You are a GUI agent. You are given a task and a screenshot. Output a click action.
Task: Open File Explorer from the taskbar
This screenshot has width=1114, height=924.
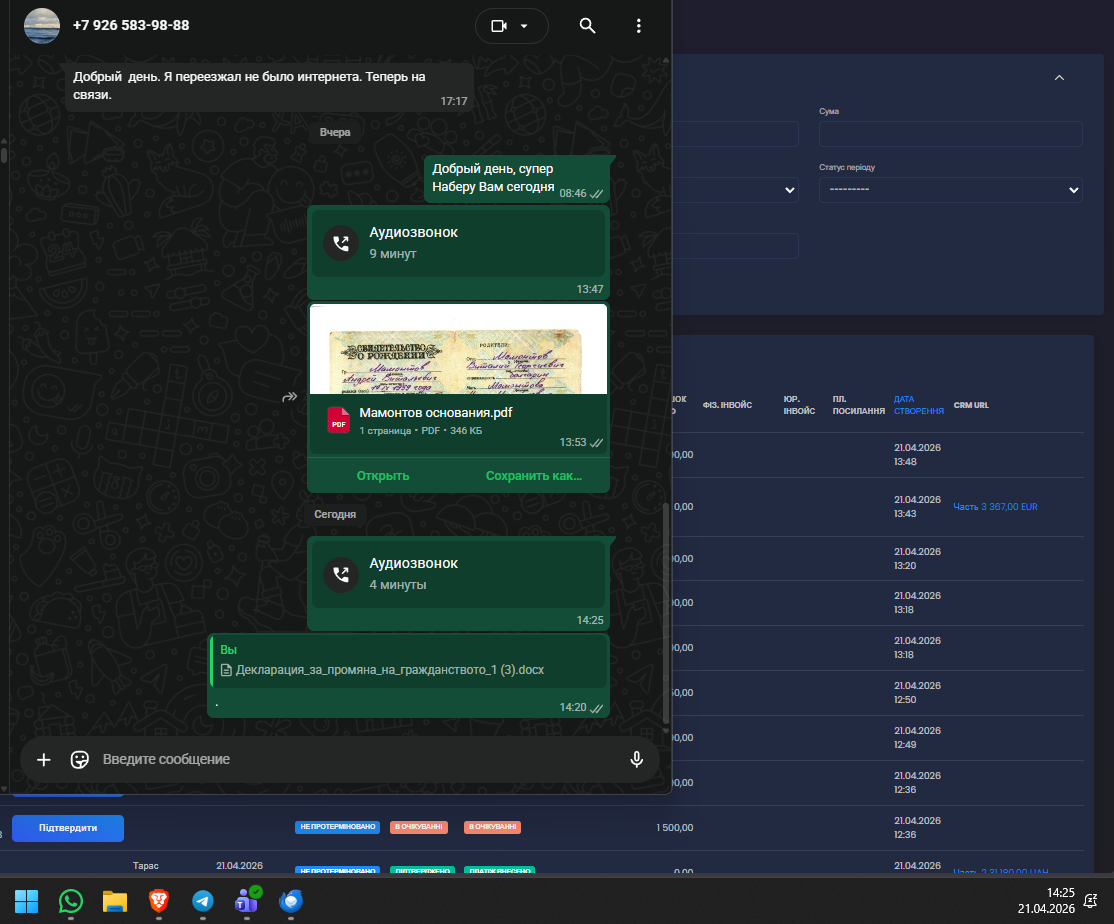coord(114,901)
